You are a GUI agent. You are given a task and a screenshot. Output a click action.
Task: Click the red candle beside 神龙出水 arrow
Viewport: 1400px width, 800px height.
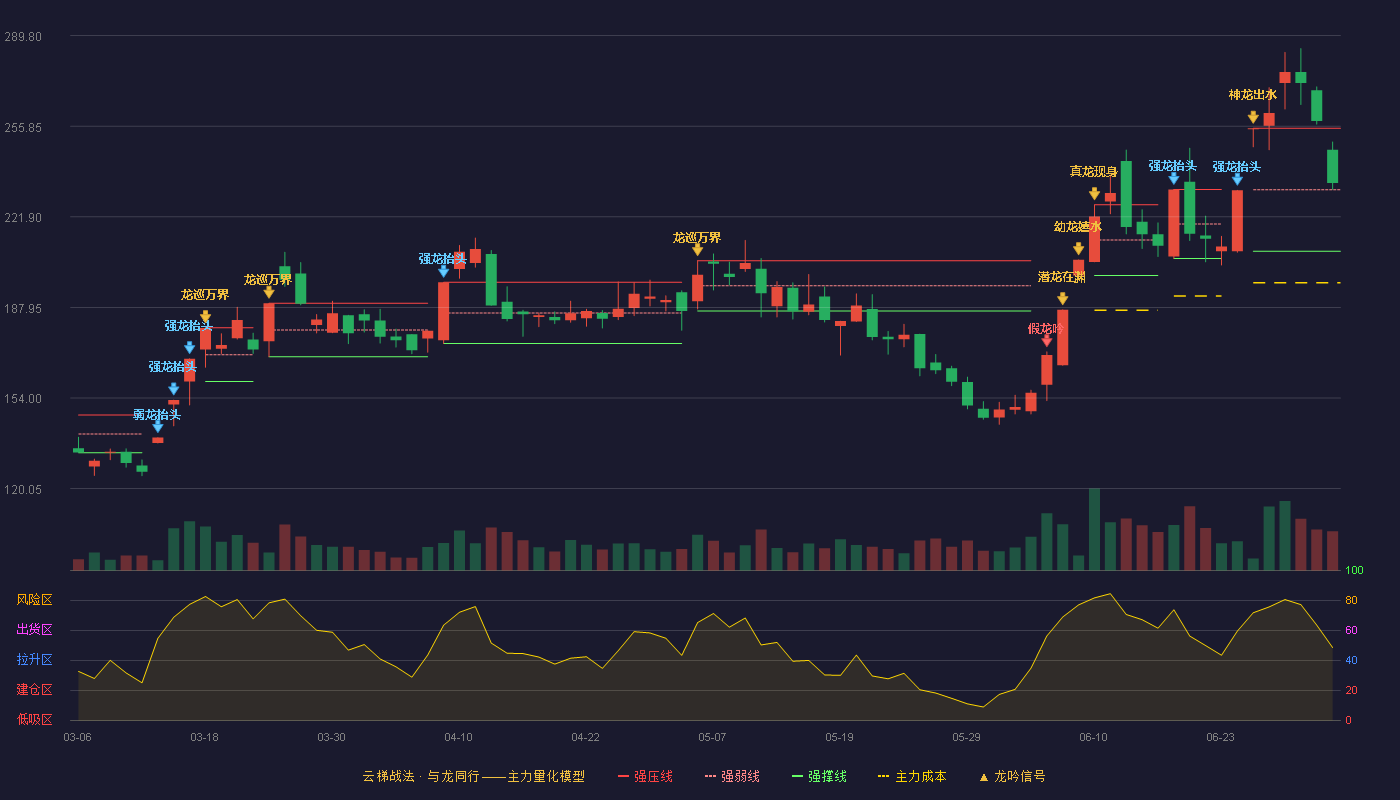[1269, 119]
